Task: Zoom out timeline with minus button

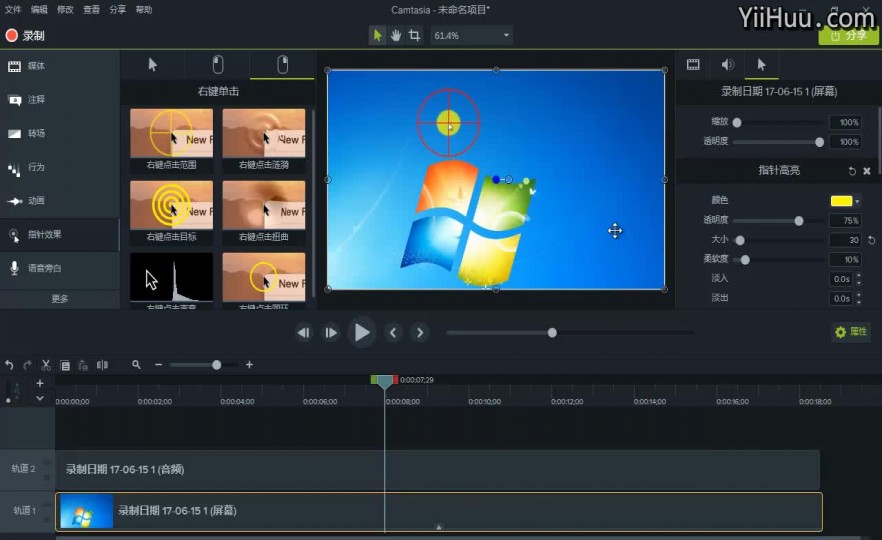Action: click(159, 364)
